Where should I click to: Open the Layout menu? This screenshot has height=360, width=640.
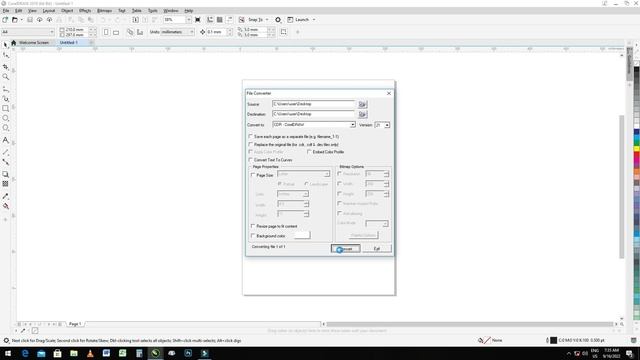pos(49,11)
